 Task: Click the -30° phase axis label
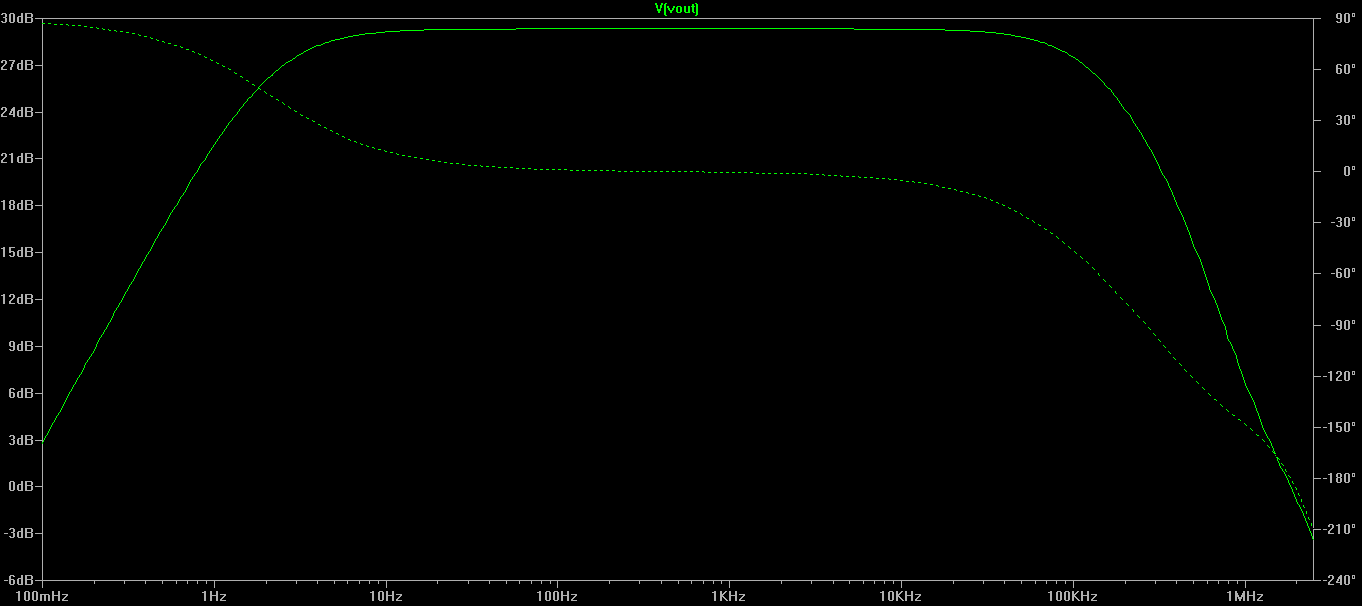(x=1343, y=223)
